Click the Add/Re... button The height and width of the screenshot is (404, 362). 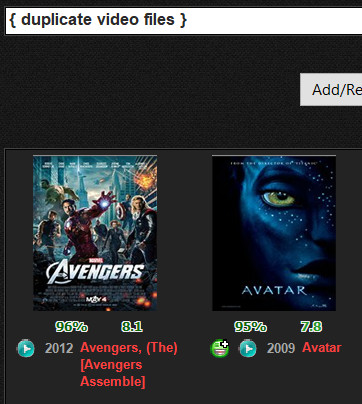(x=331, y=90)
